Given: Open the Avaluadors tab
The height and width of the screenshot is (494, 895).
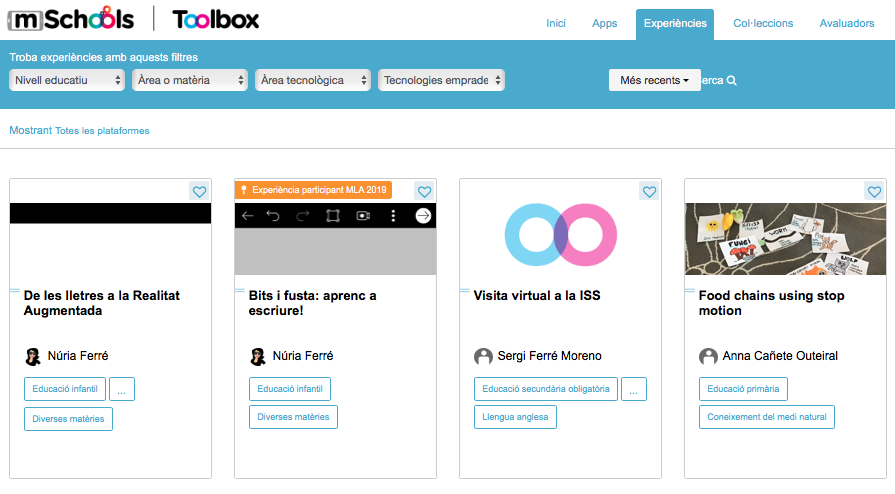Looking at the screenshot, I should pos(847,23).
